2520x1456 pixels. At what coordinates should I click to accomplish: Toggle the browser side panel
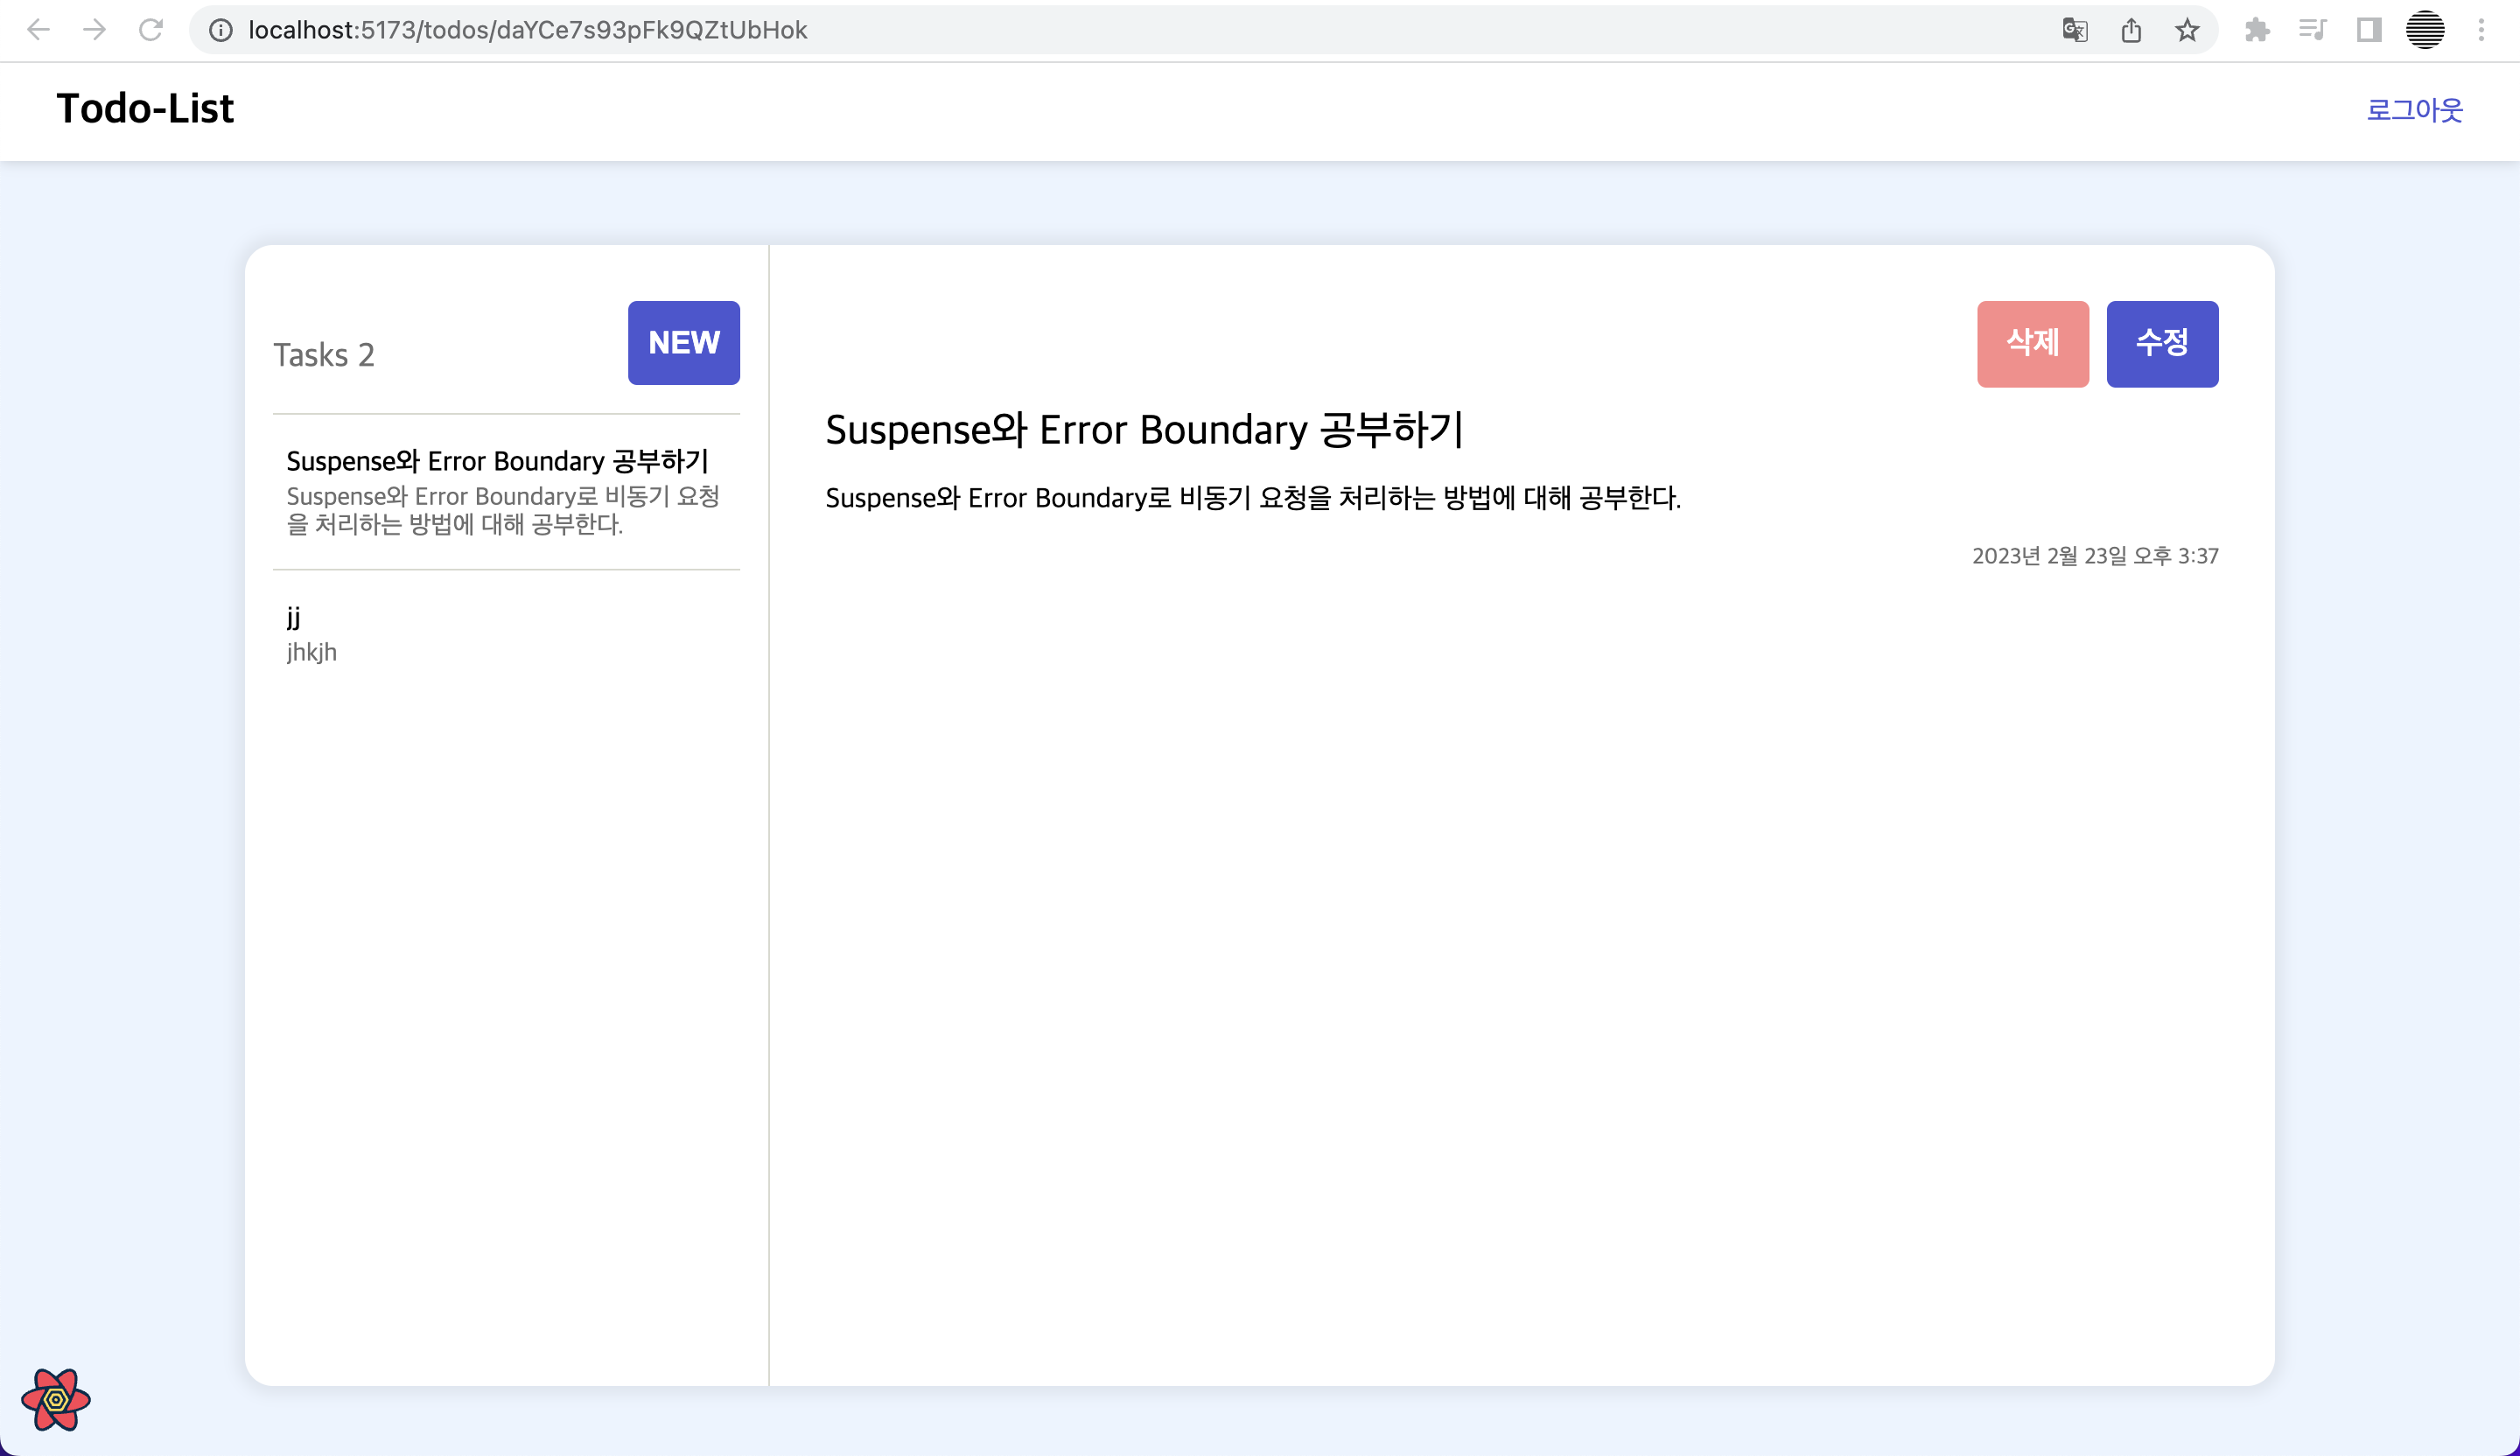[2369, 30]
